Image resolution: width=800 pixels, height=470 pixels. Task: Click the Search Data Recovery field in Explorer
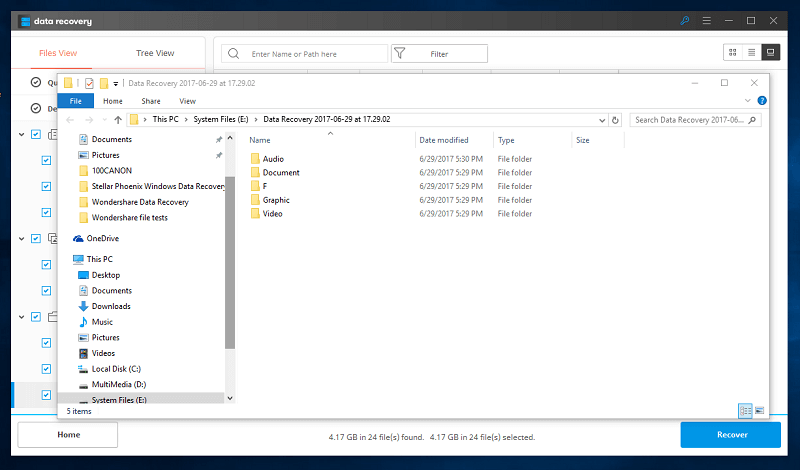pos(695,120)
